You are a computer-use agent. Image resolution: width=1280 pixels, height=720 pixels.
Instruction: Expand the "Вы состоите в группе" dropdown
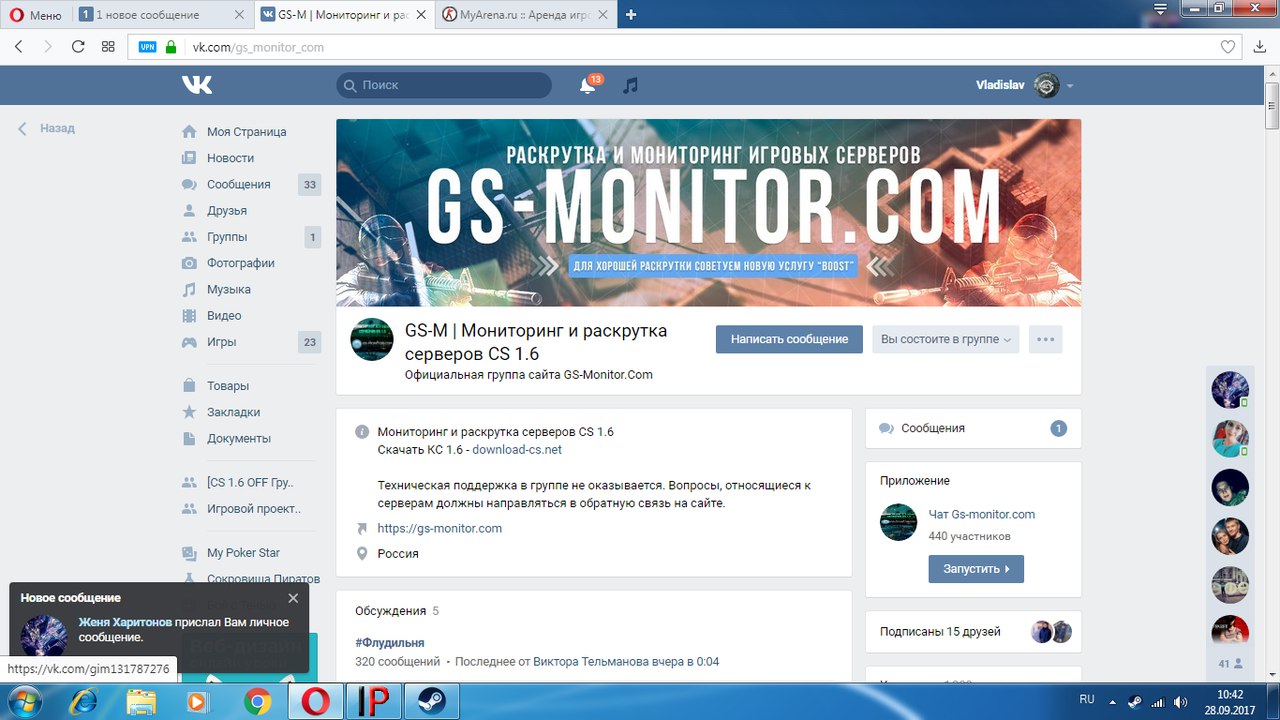(x=945, y=339)
